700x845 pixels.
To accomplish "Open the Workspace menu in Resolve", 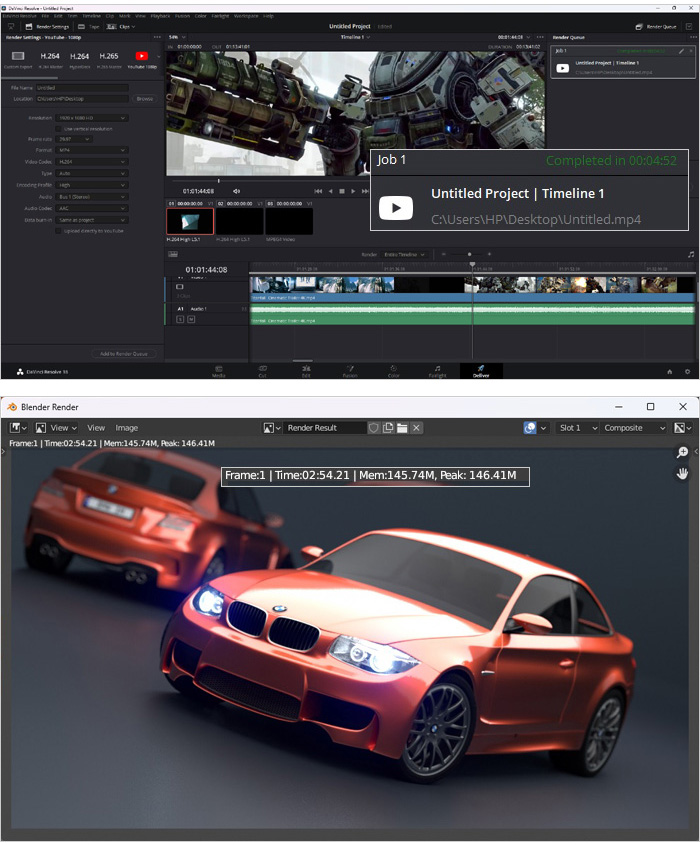I will tap(246, 16).
